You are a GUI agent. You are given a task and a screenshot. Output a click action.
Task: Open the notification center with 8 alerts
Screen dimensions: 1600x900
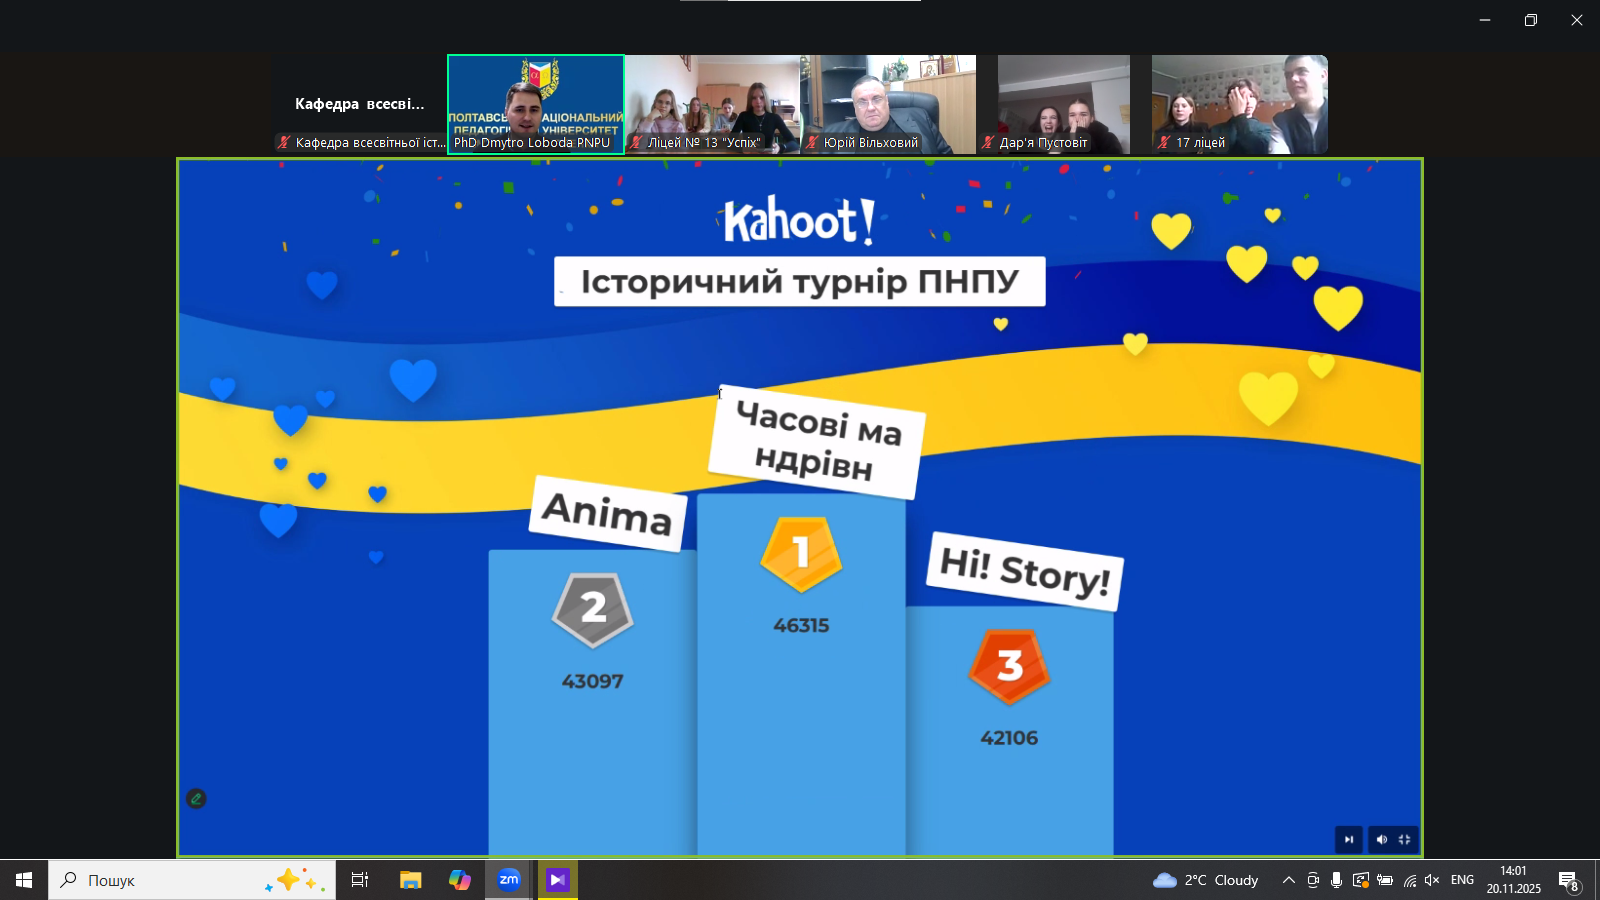(1568, 880)
